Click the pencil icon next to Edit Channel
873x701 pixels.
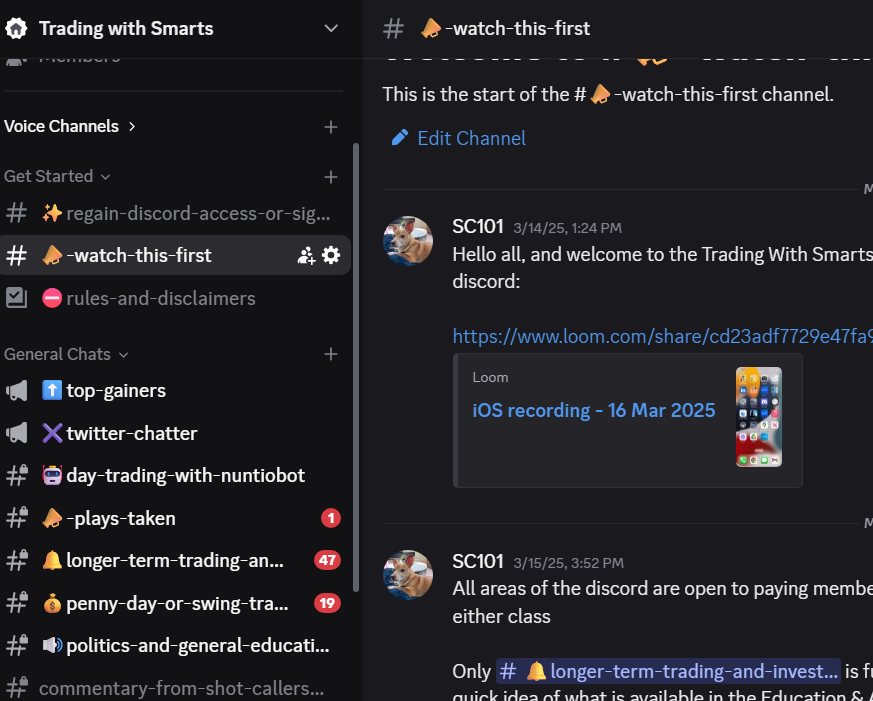tap(400, 138)
